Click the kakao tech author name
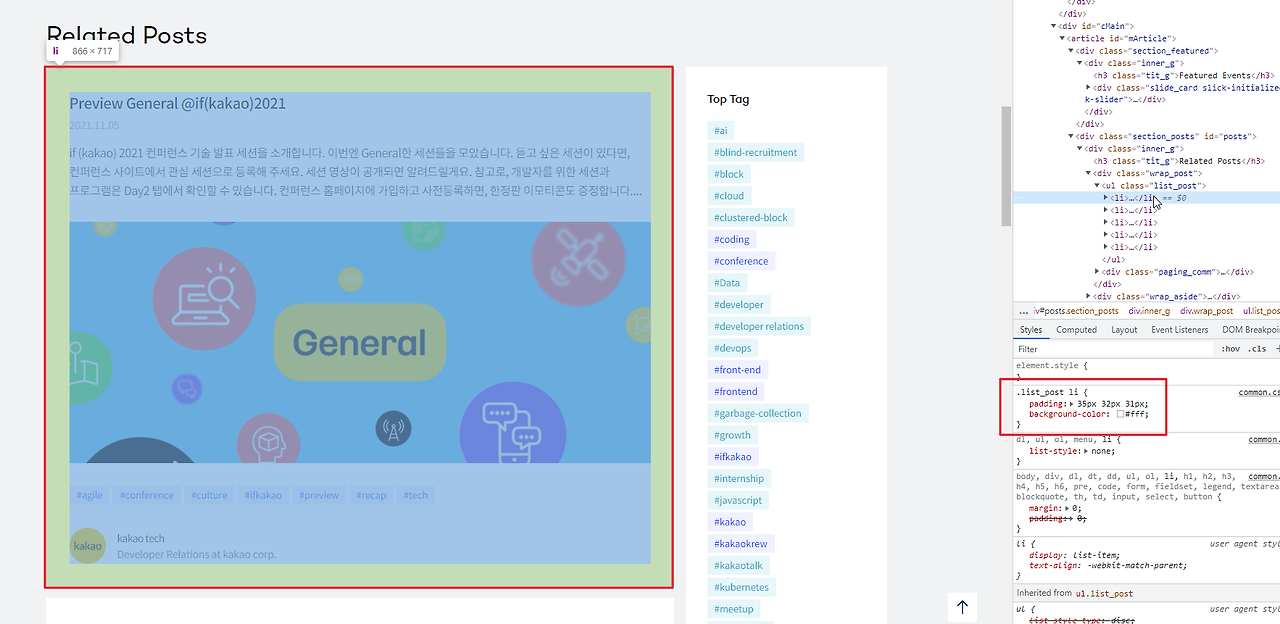 coord(141,538)
